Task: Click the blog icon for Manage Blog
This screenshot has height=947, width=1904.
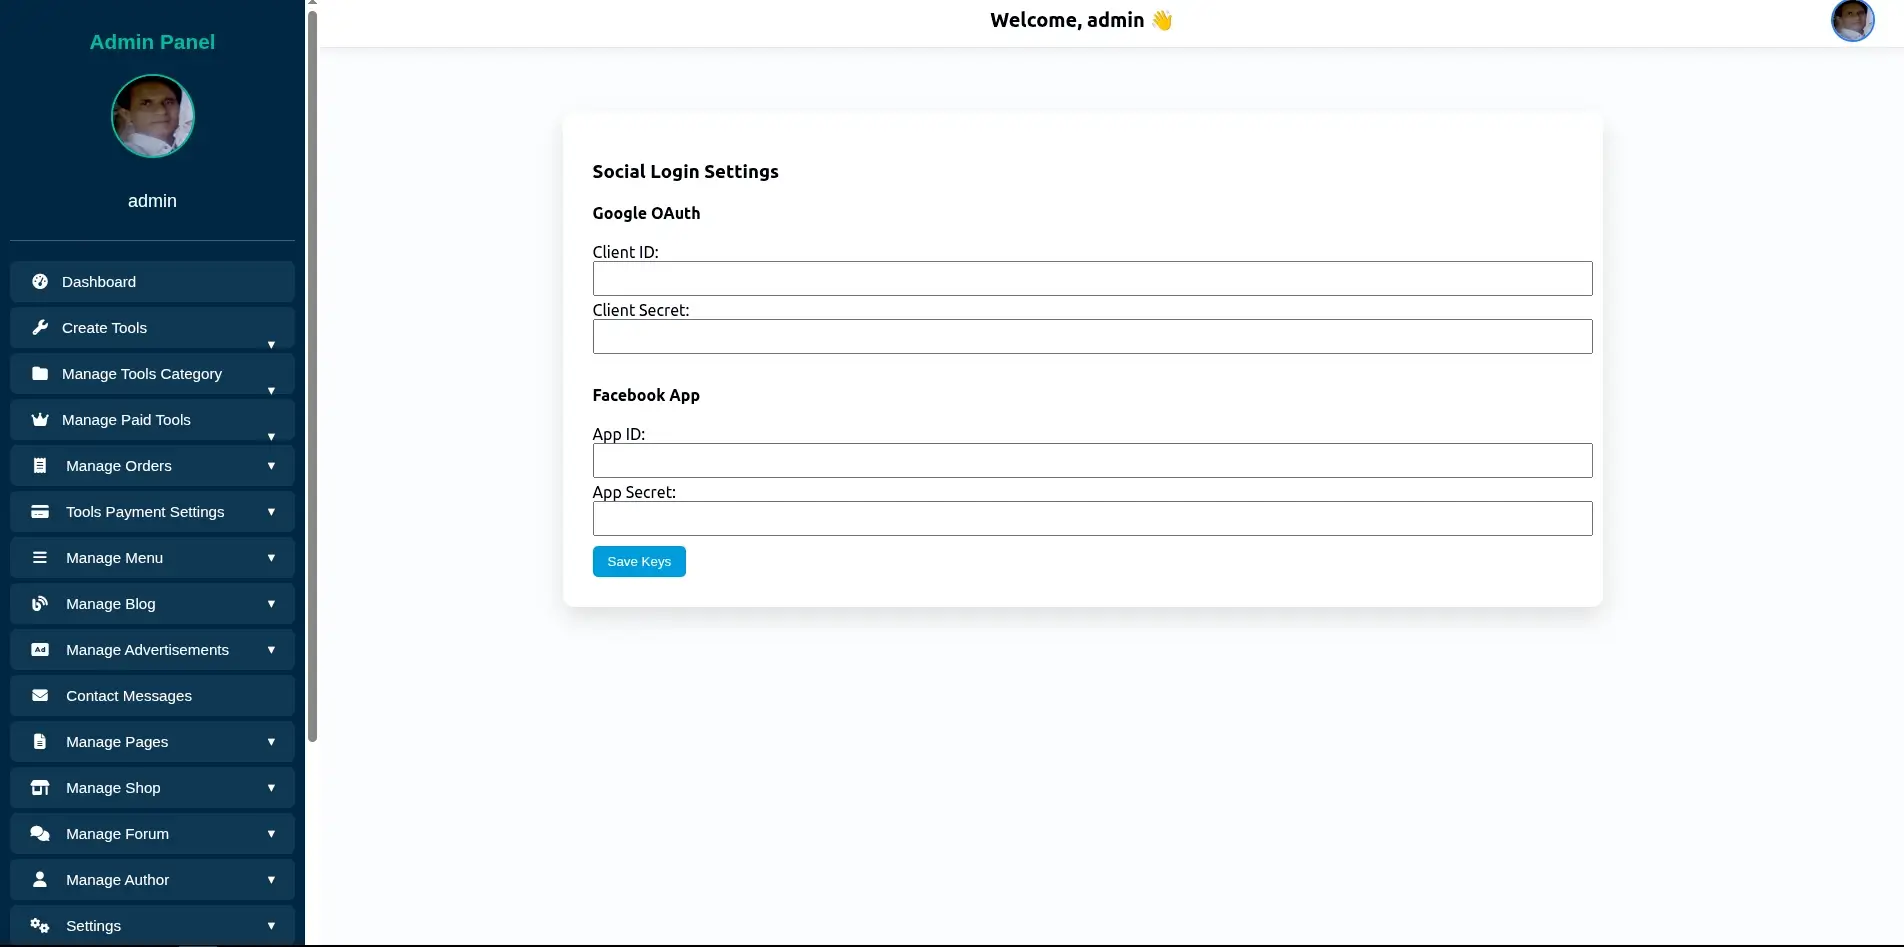Action: (x=40, y=604)
